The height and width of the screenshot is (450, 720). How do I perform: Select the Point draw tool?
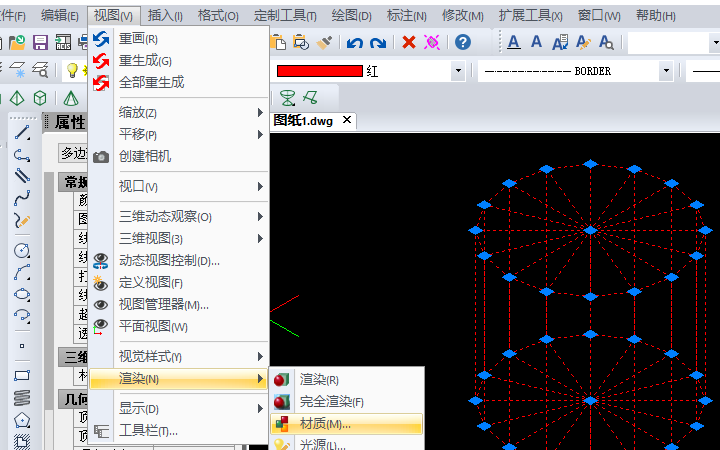(x=22, y=346)
